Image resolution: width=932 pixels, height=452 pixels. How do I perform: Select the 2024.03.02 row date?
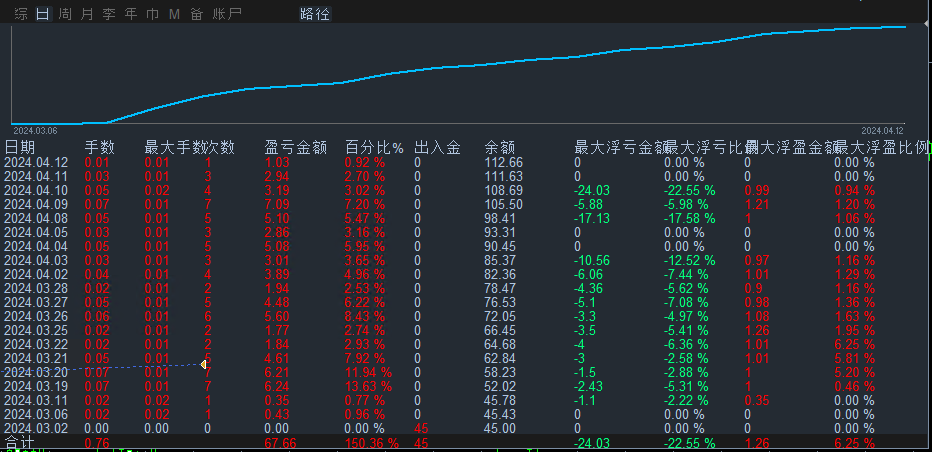(36, 428)
